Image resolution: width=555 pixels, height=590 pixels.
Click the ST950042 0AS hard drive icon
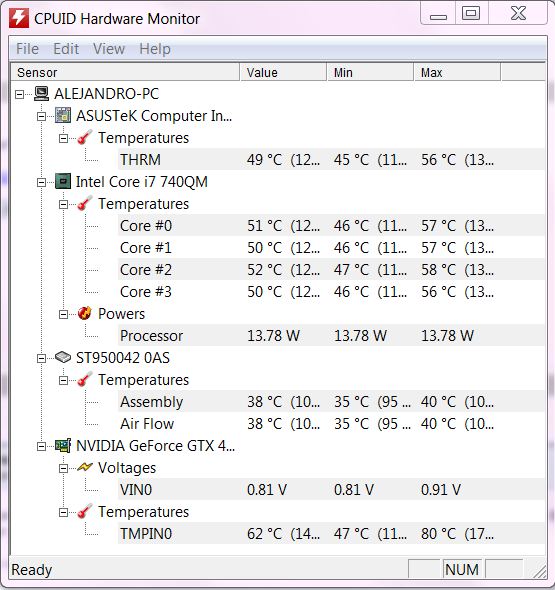pos(63,357)
